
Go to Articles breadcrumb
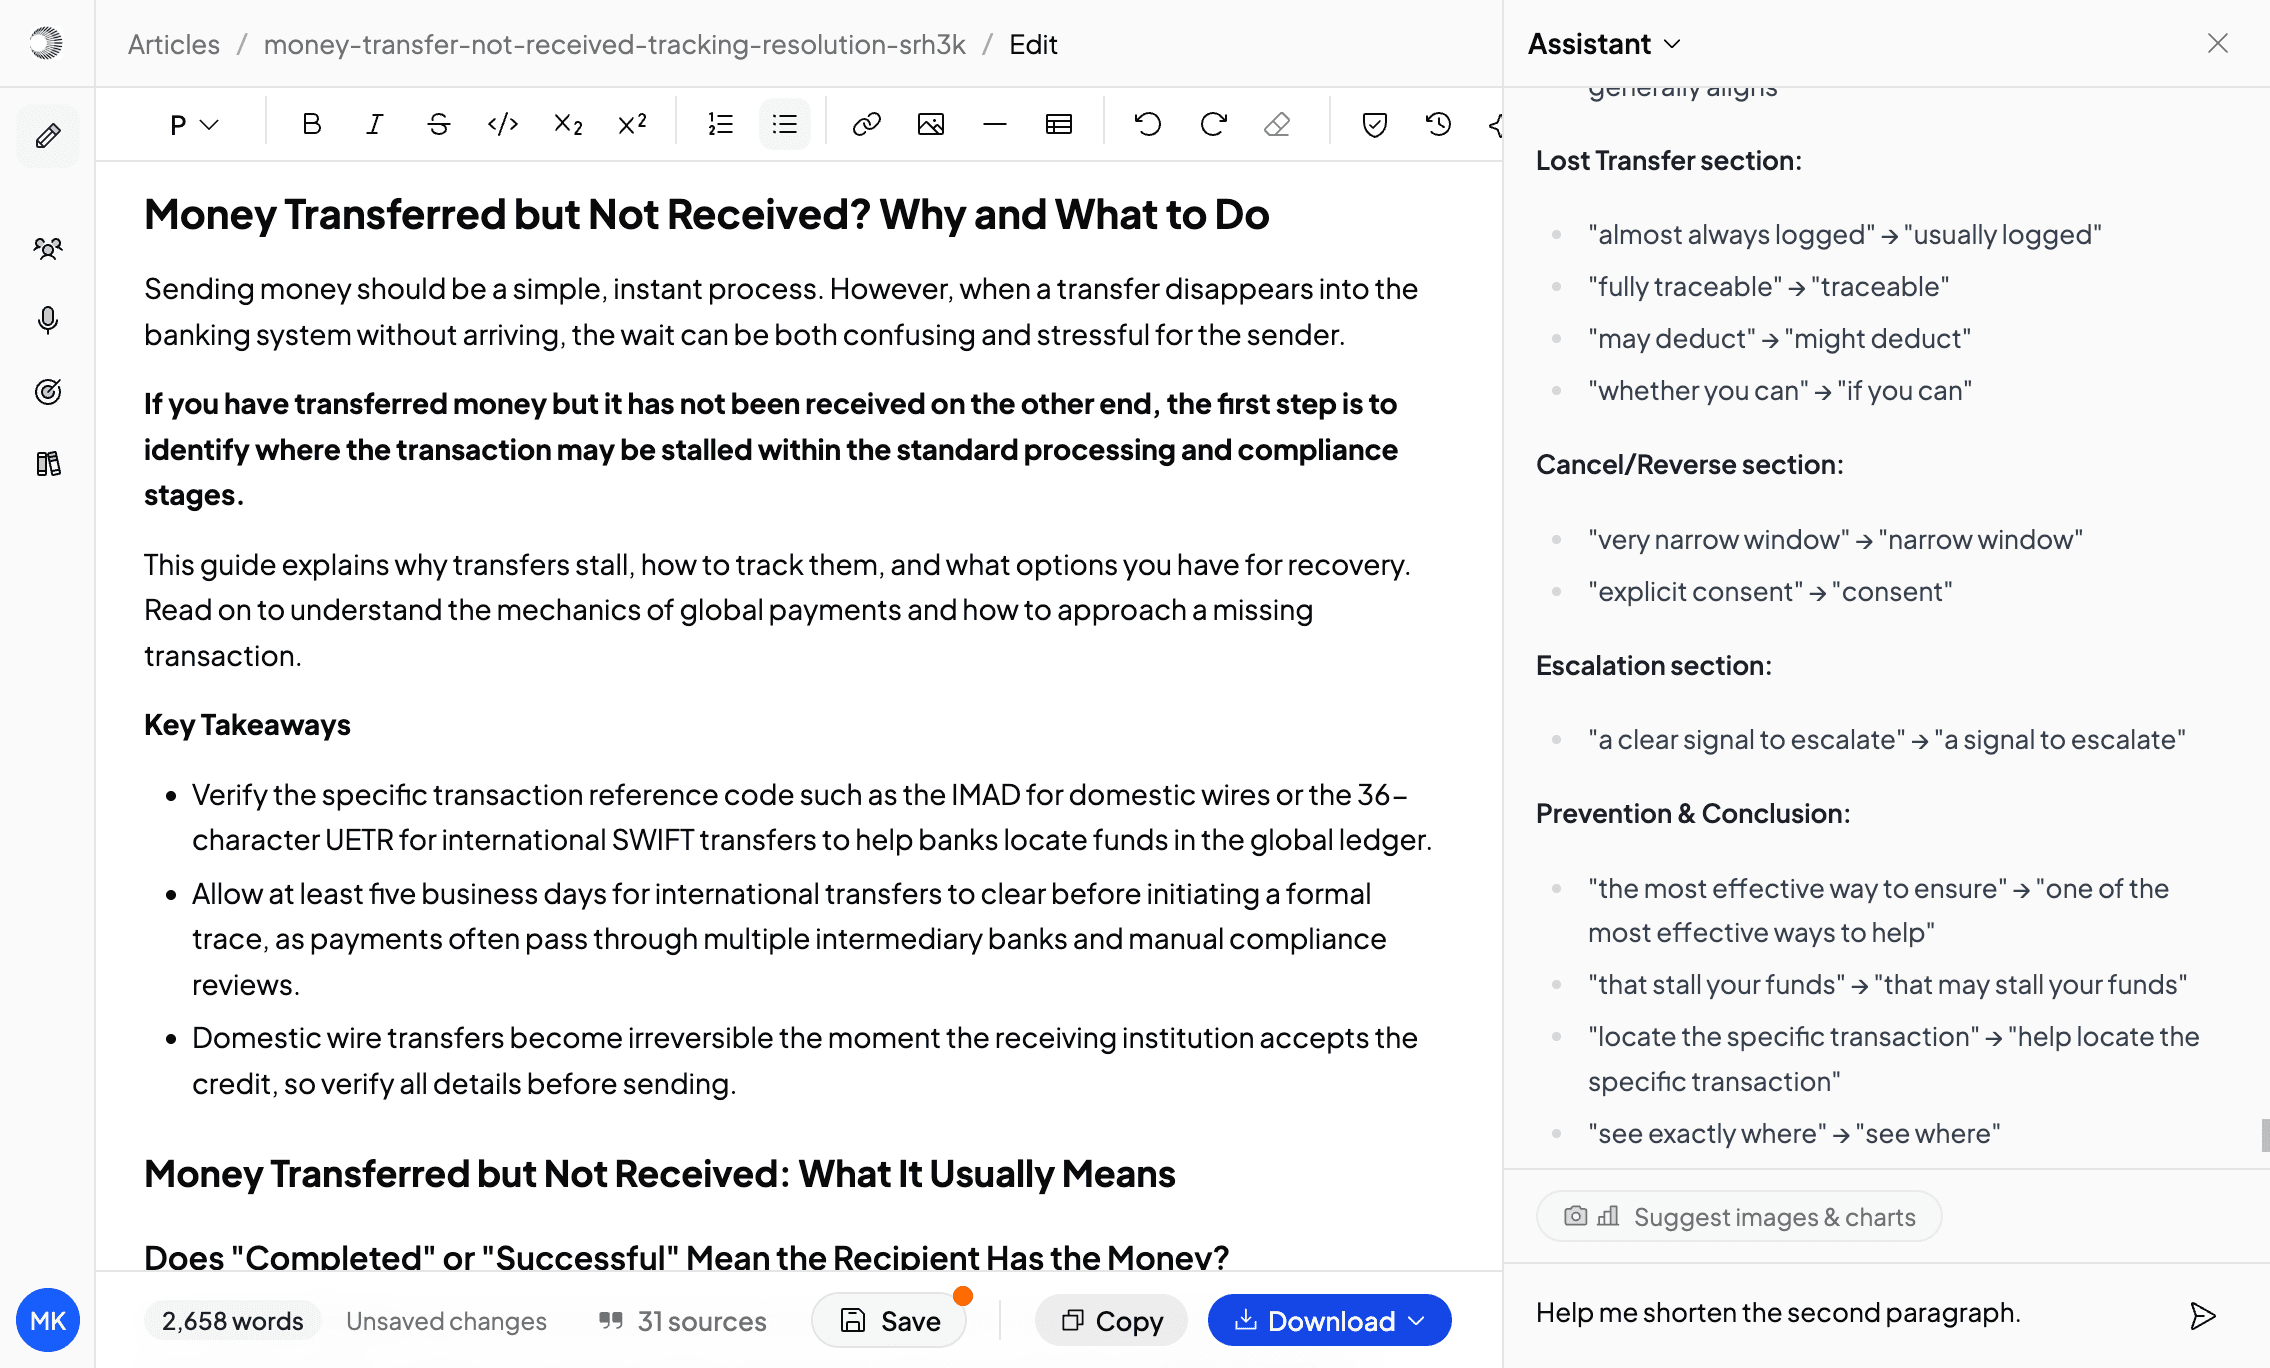[174, 44]
